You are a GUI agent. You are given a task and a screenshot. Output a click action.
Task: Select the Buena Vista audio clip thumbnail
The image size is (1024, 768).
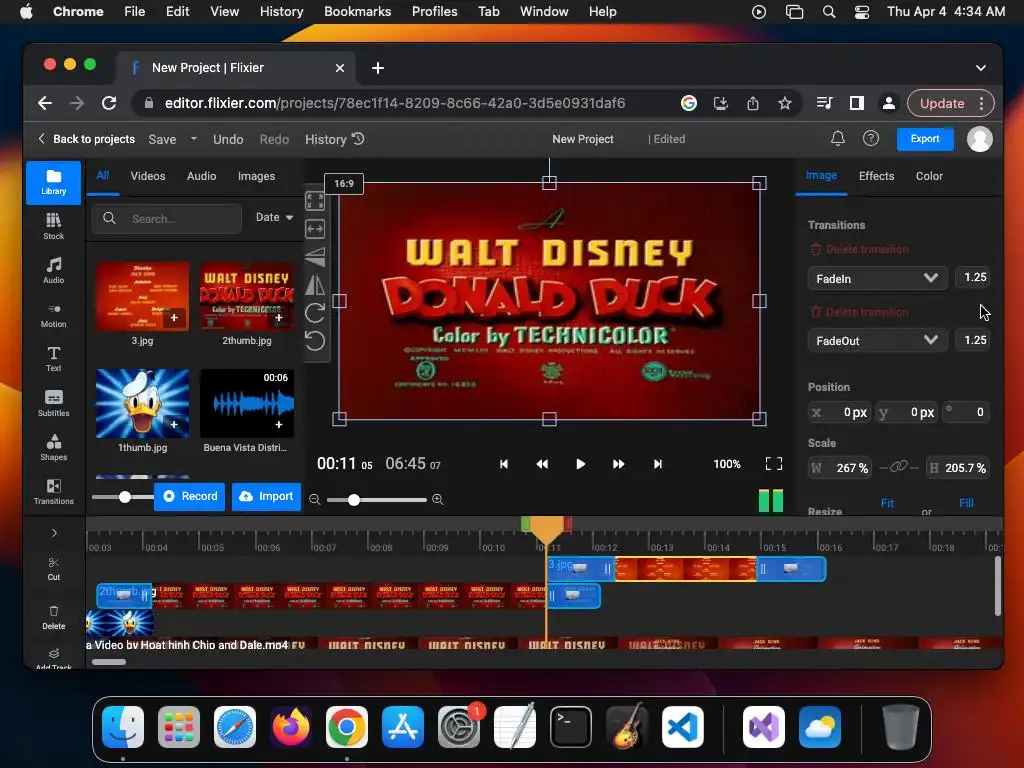(x=247, y=403)
